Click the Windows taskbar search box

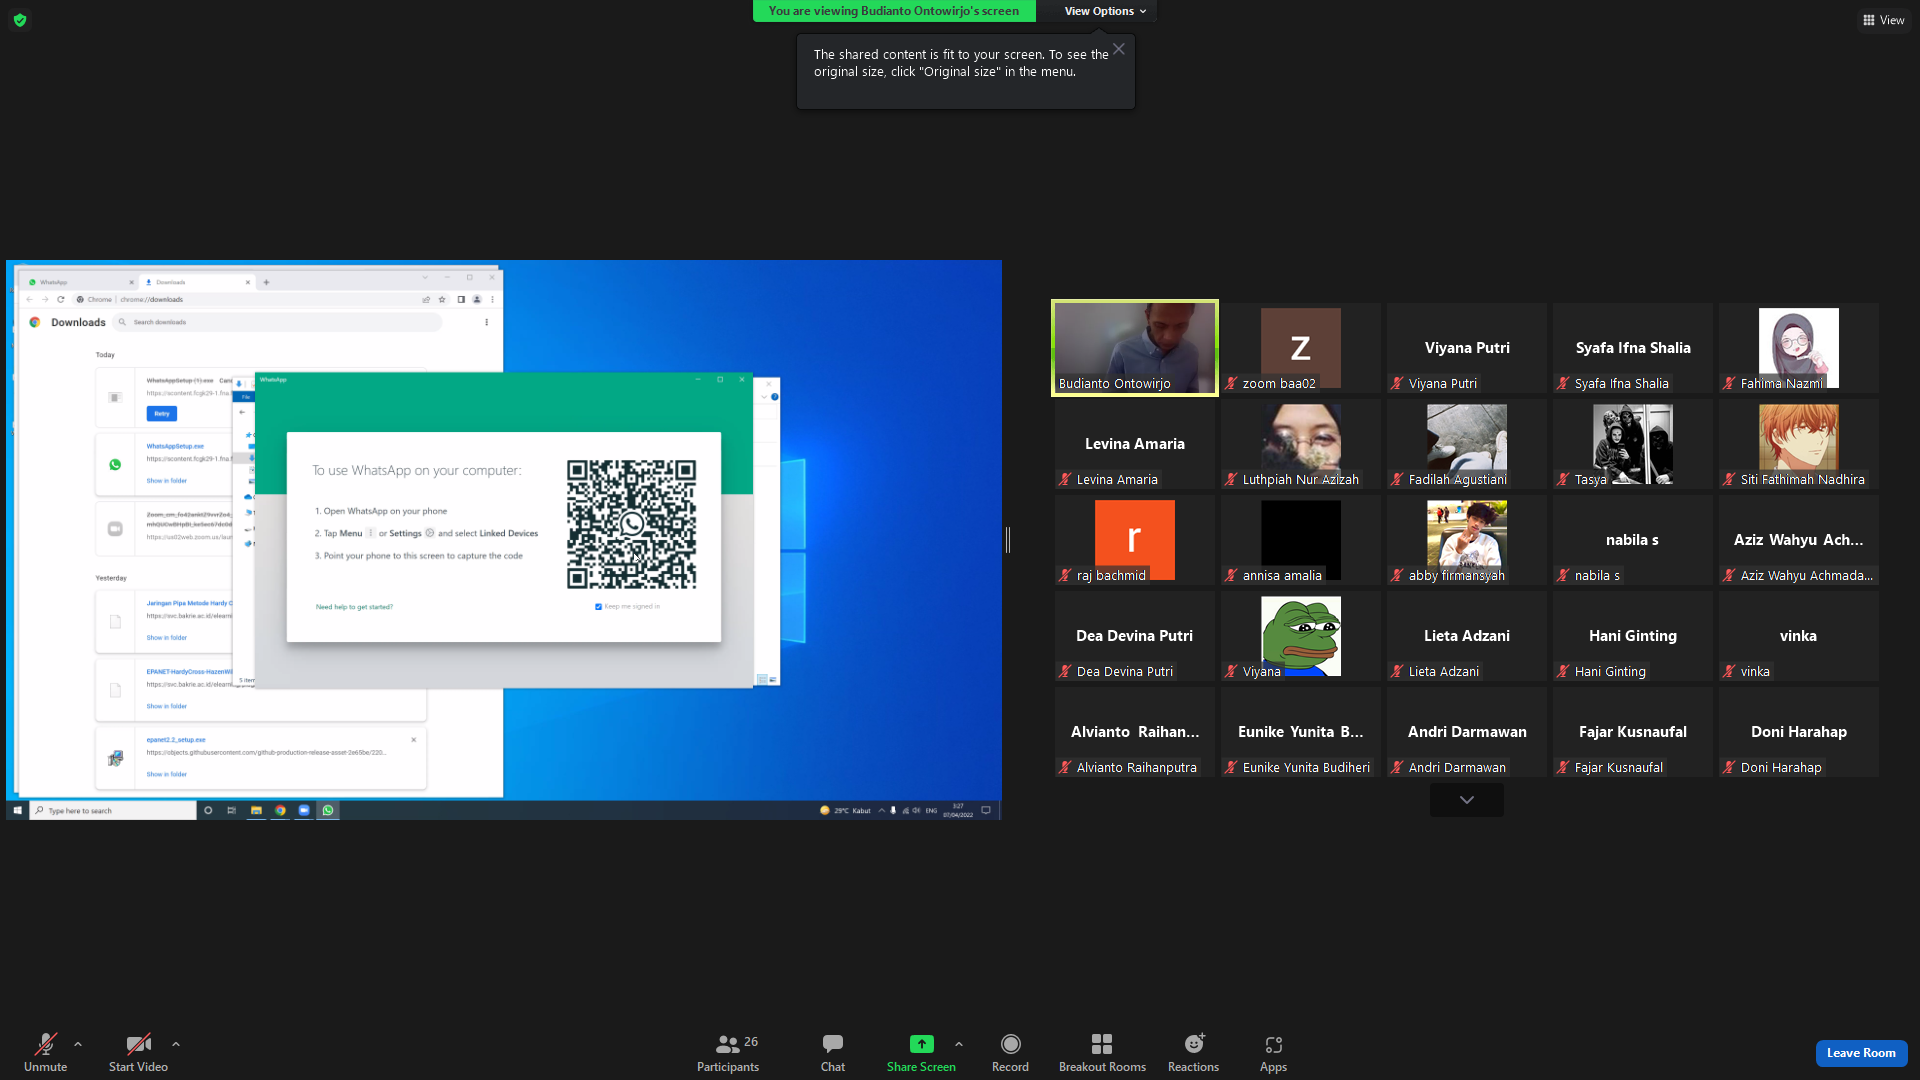(x=113, y=810)
